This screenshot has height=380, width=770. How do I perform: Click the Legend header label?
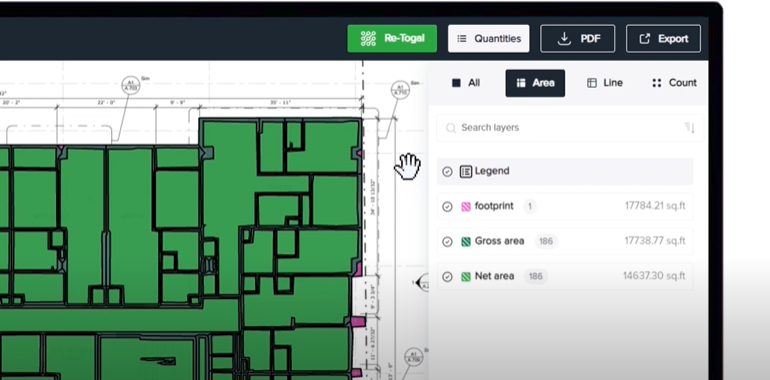pyautogui.click(x=492, y=171)
